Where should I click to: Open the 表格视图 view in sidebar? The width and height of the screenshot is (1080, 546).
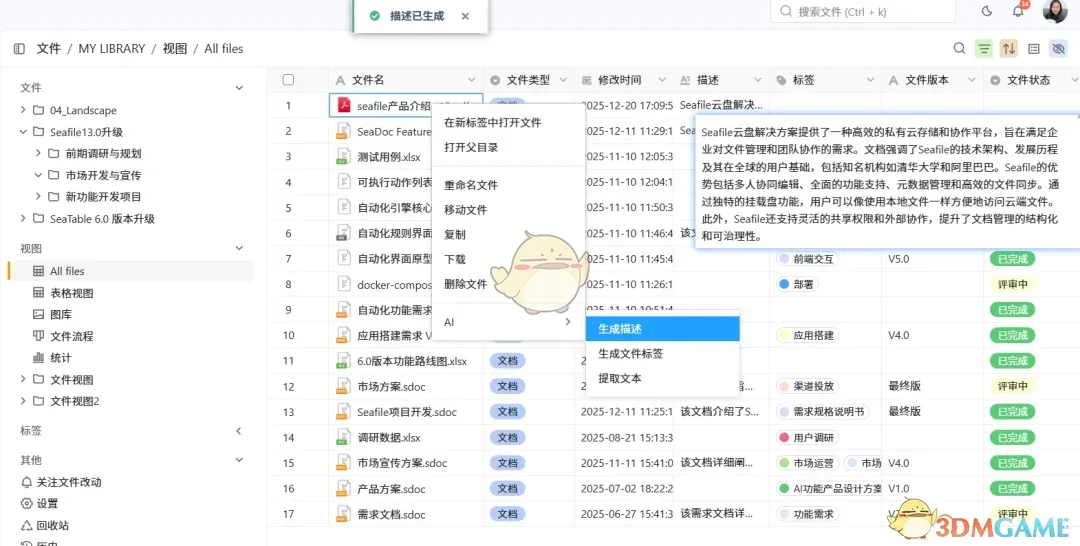click(71, 293)
